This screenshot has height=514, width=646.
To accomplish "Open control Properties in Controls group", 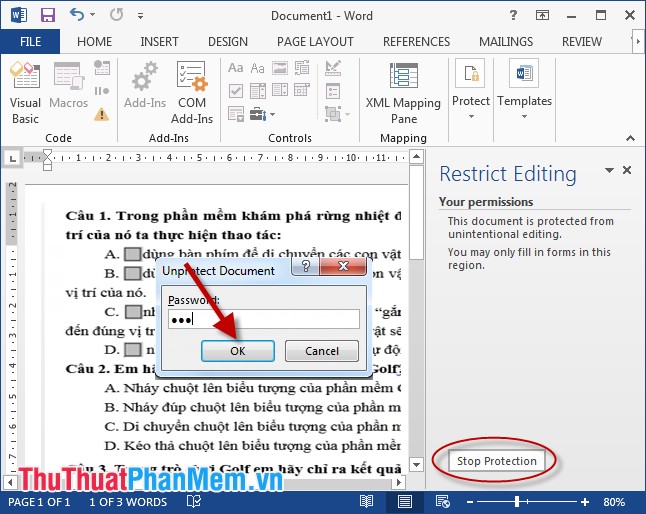I will point(333,91).
